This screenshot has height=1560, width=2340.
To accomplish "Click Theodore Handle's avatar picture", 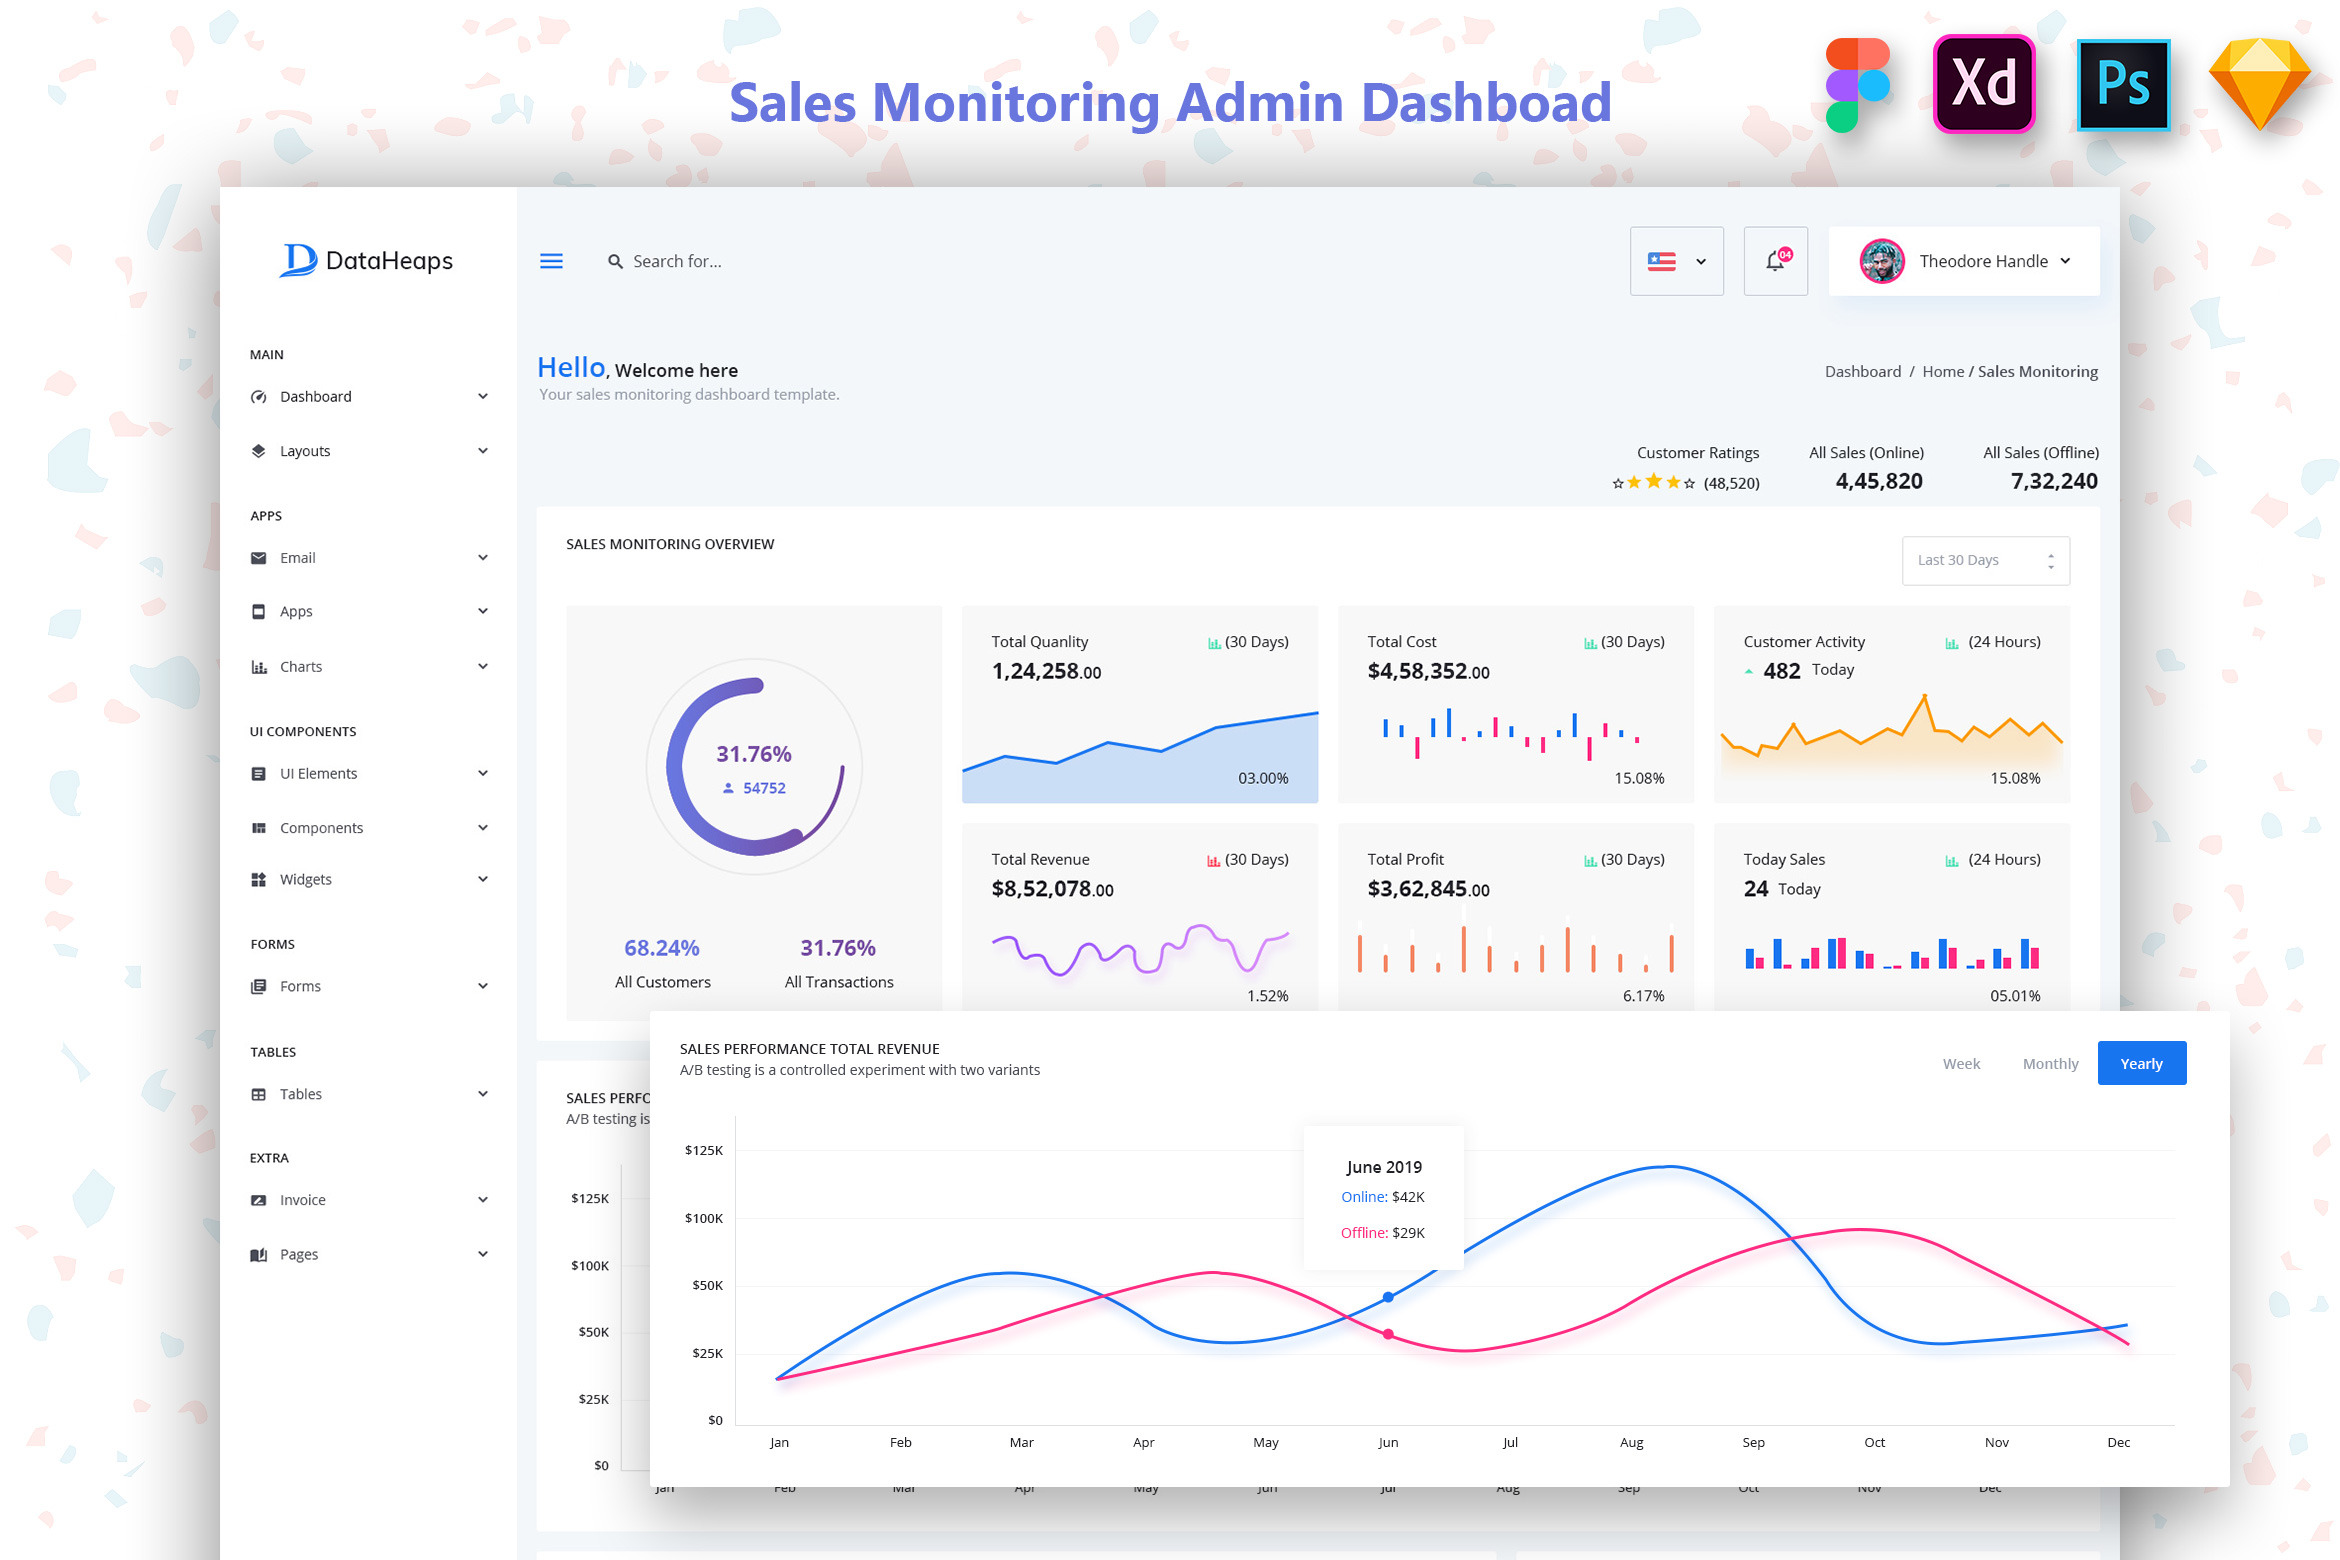I will click(x=1882, y=261).
